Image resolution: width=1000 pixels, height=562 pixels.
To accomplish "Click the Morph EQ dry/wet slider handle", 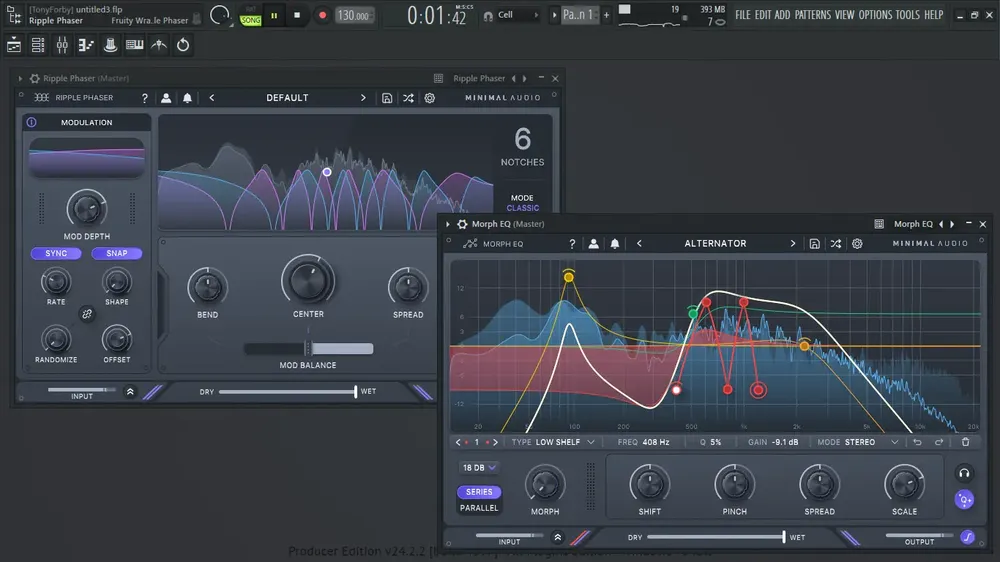I will point(784,537).
